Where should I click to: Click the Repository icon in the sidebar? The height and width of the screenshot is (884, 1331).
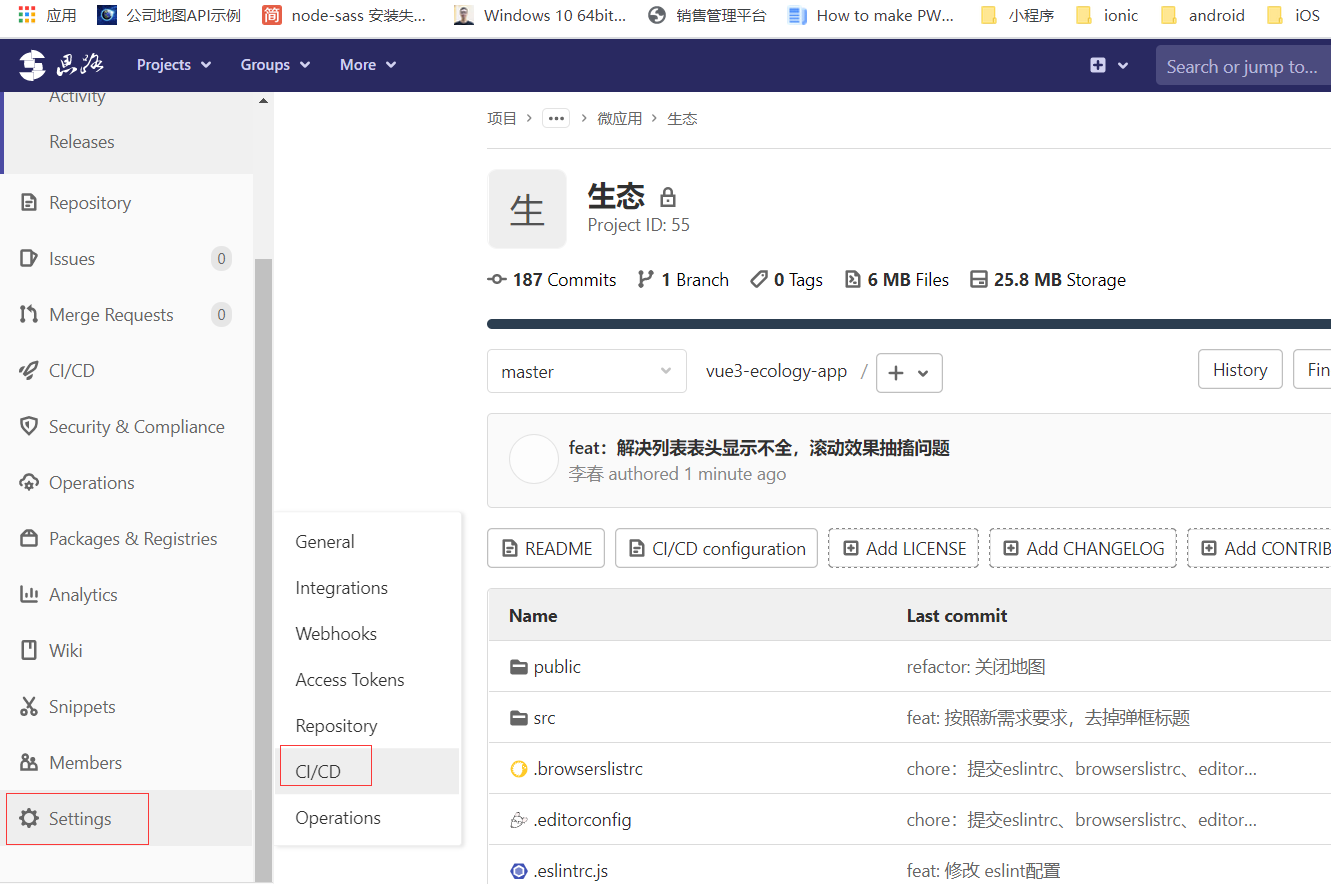(x=29, y=203)
